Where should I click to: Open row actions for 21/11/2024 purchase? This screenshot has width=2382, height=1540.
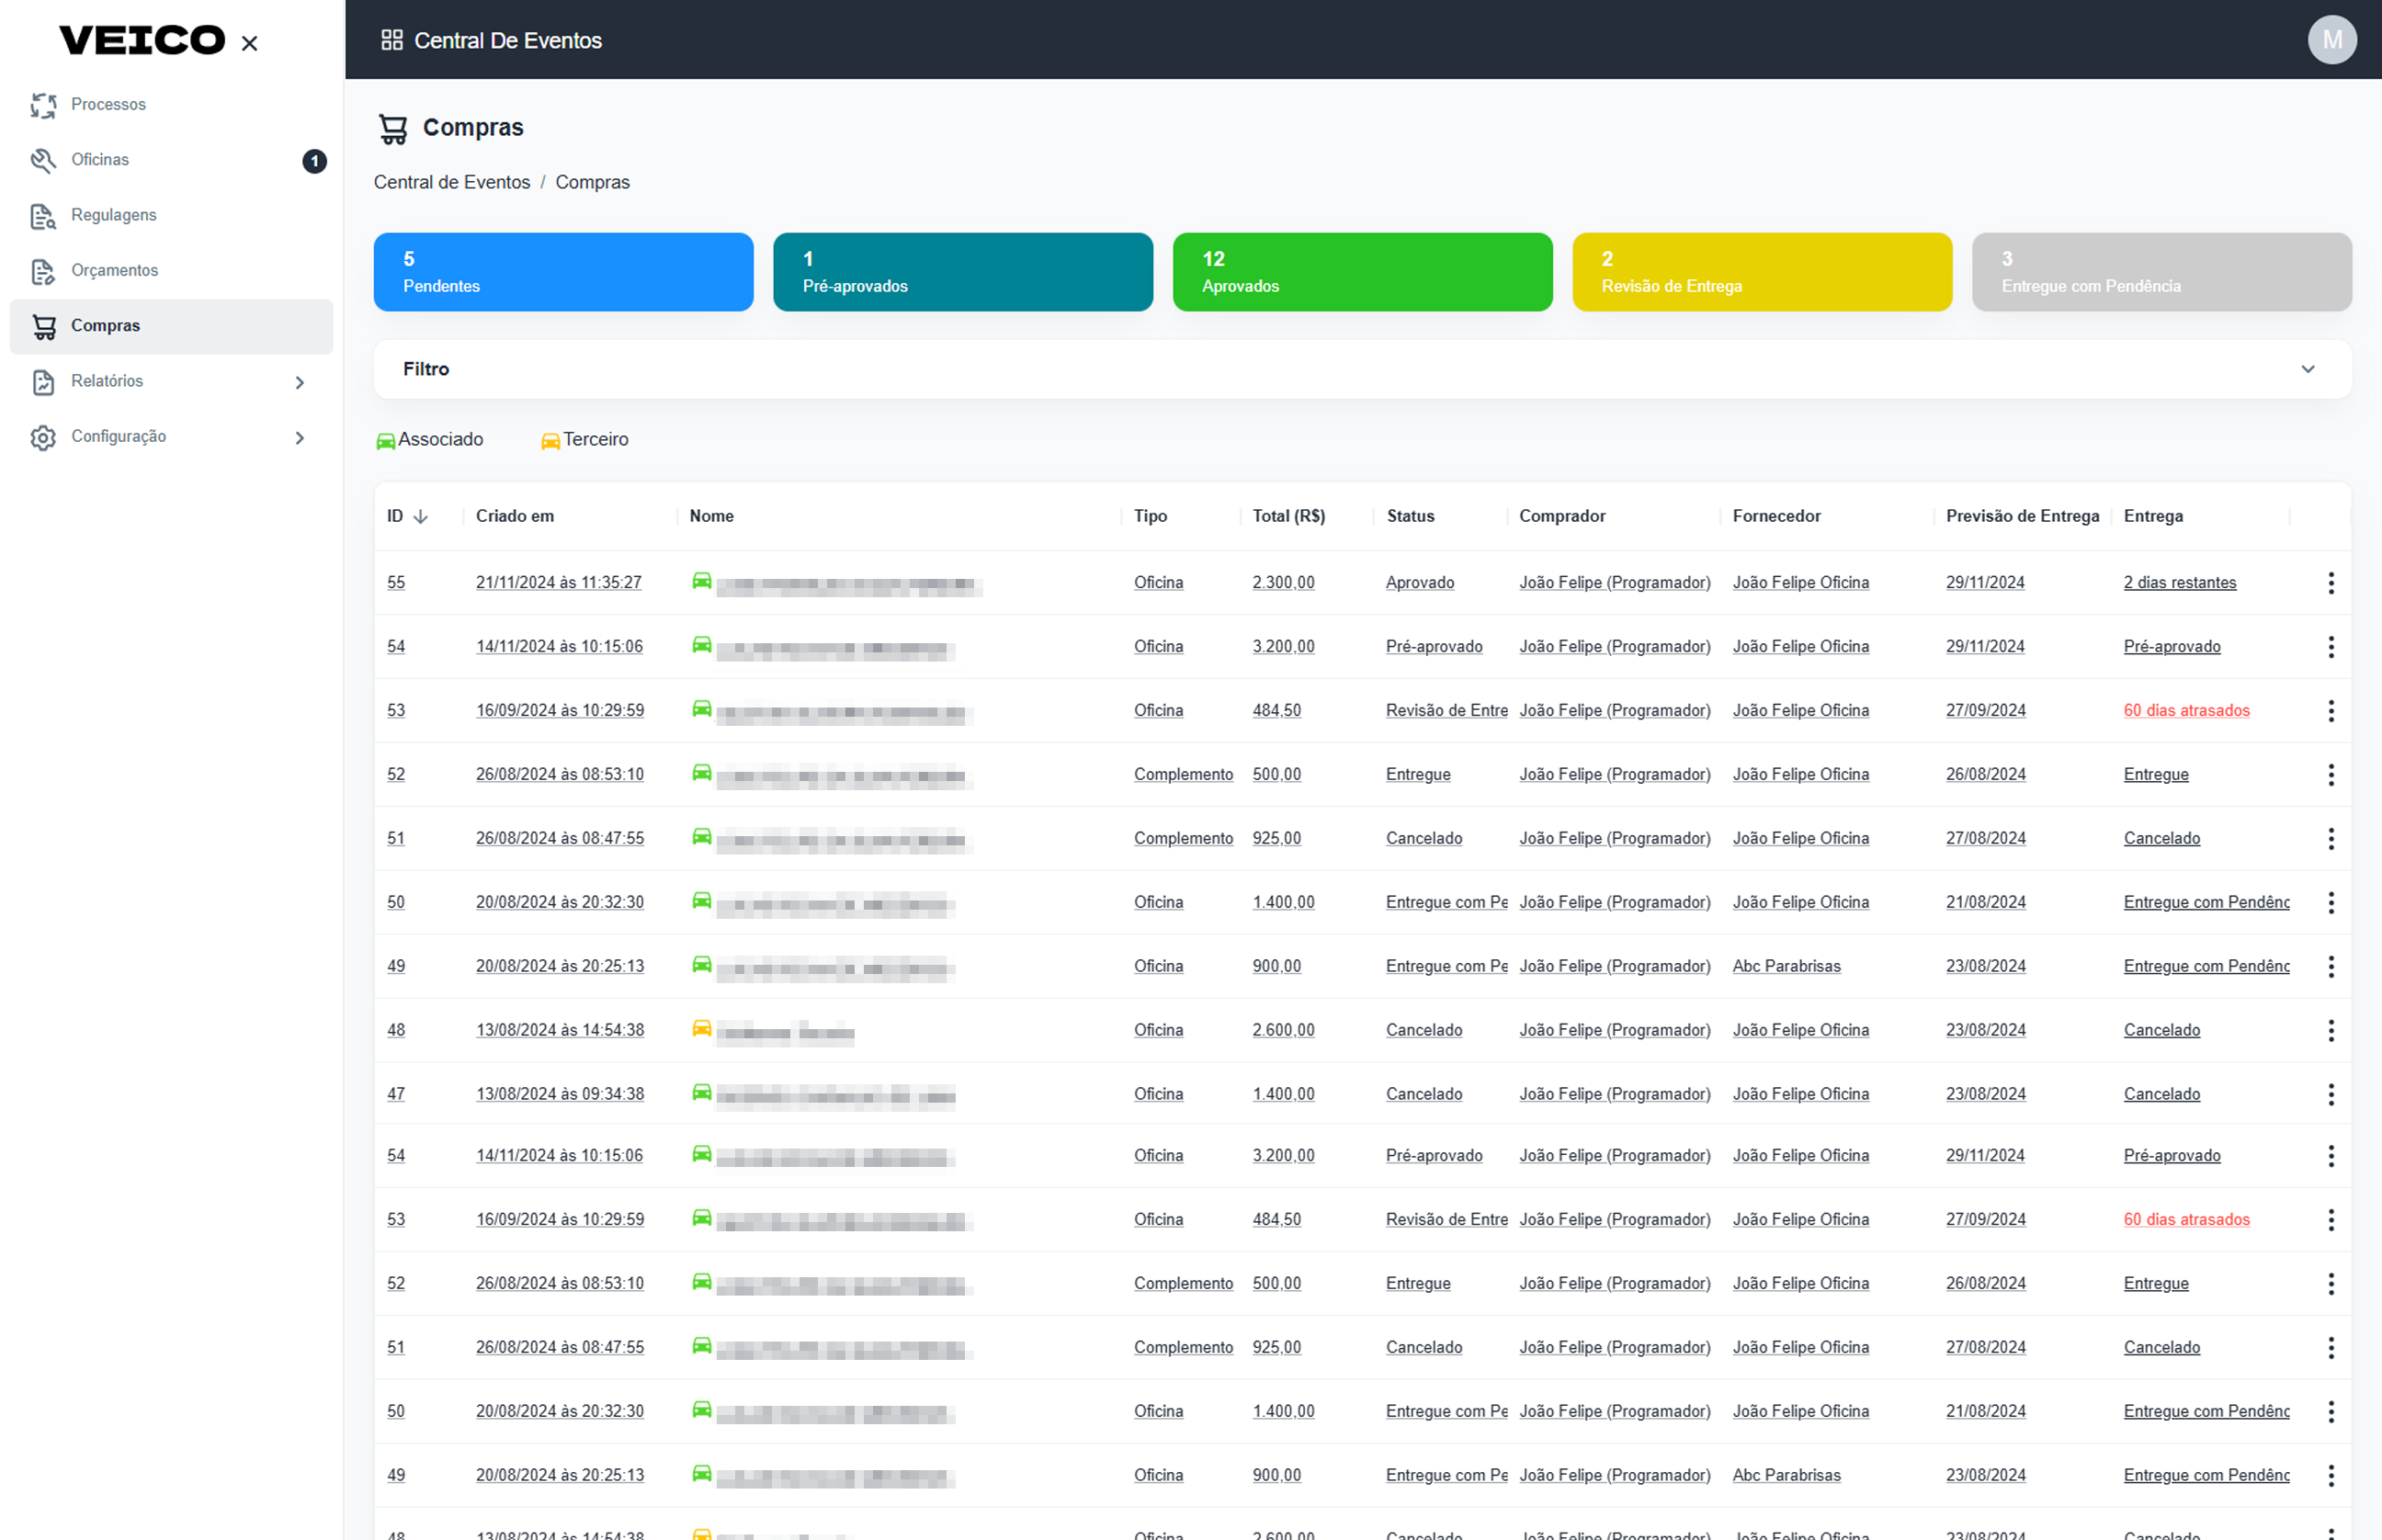(x=2330, y=583)
